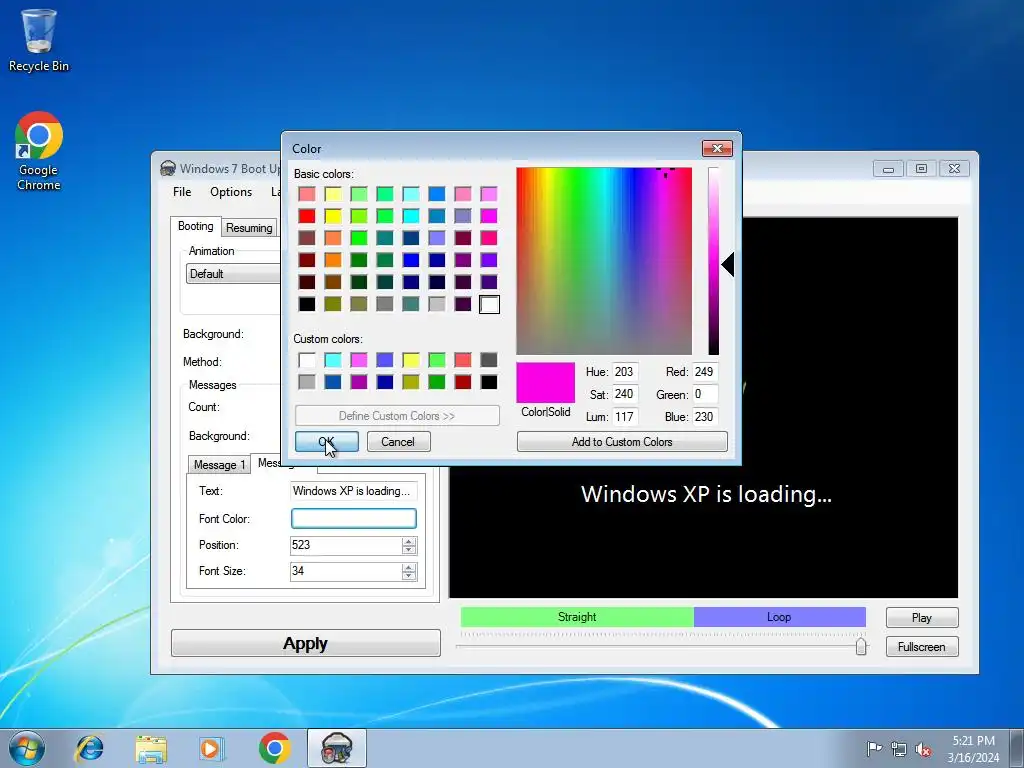The width and height of the screenshot is (1024, 768).
Task: Click the Green value field
Action: (x=705, y=394)
